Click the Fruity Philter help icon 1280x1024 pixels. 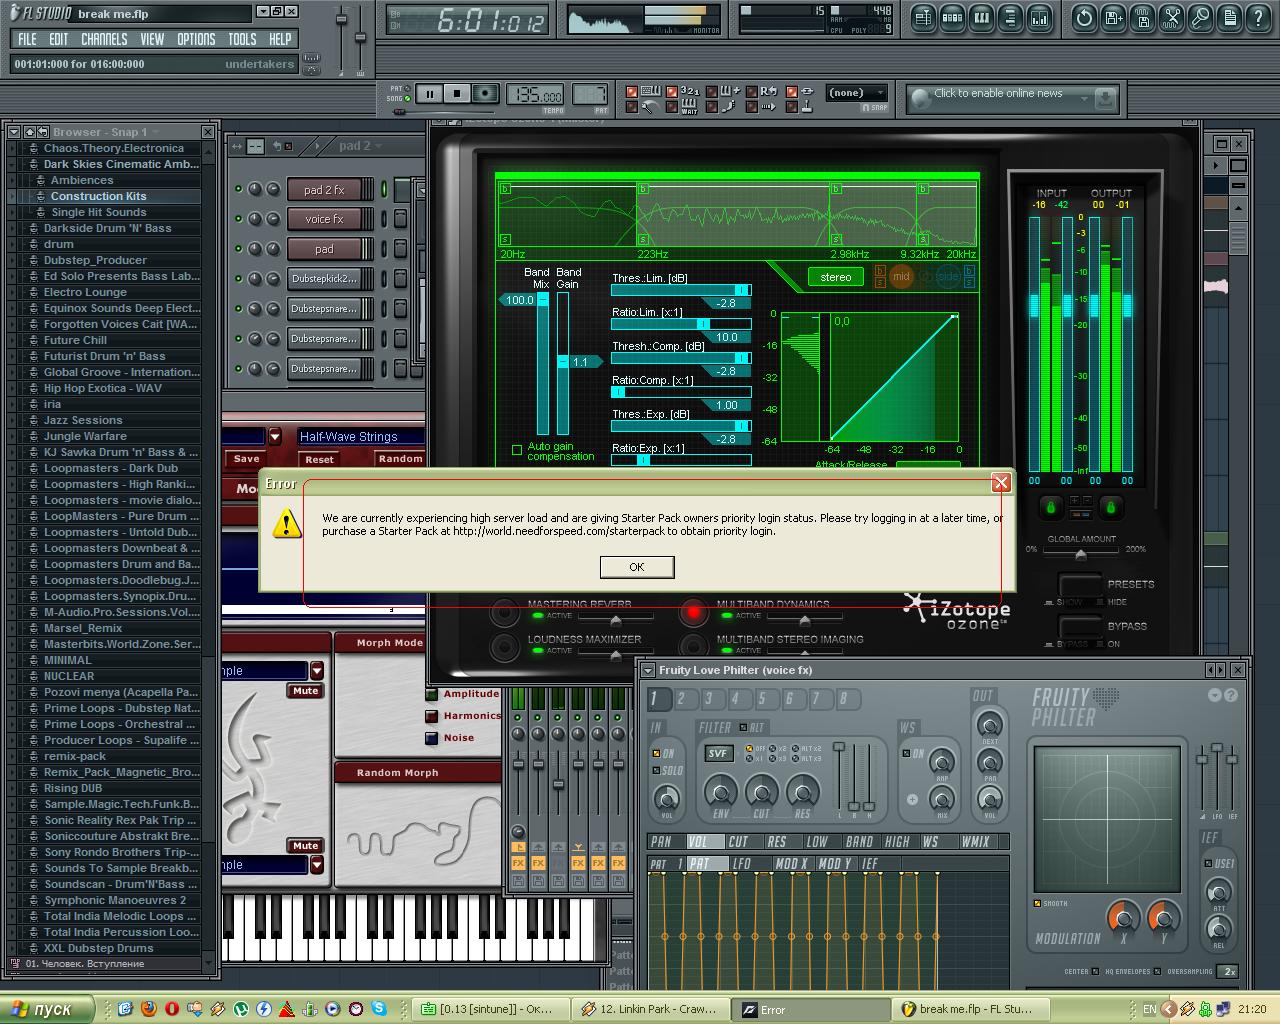pyautogui.click(x=1231, y=695)
